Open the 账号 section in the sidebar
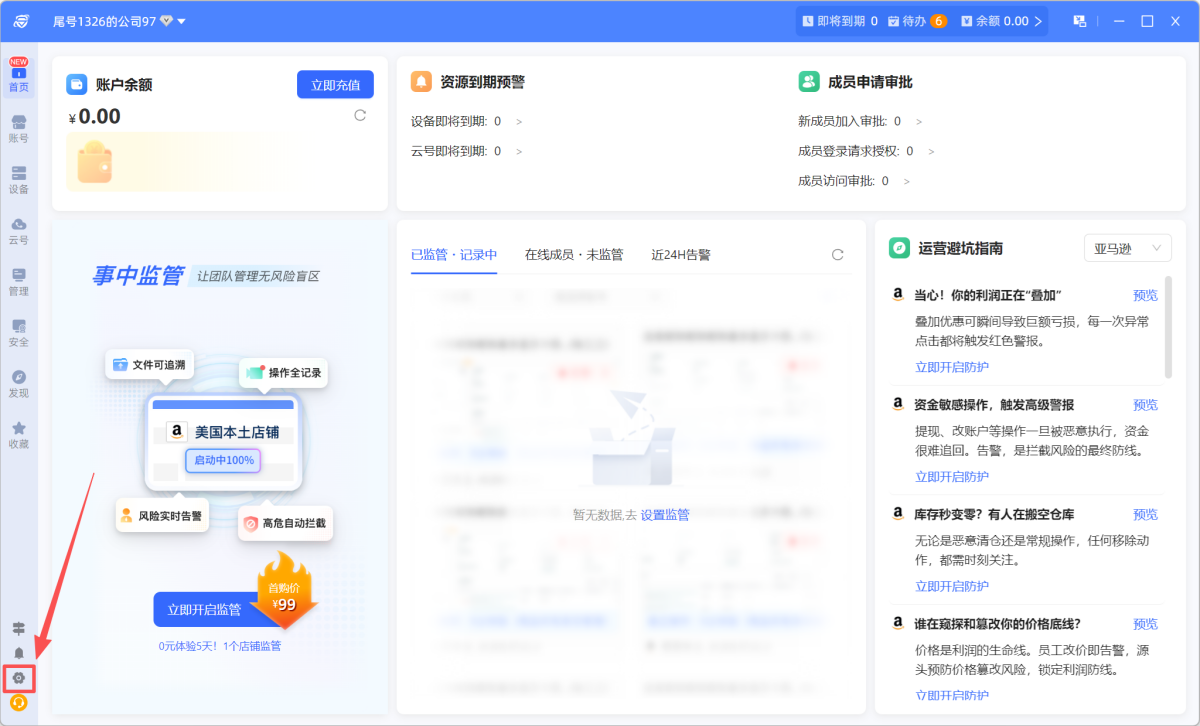The height and width of the screenshot is (726, 1200). click(19, 129)
